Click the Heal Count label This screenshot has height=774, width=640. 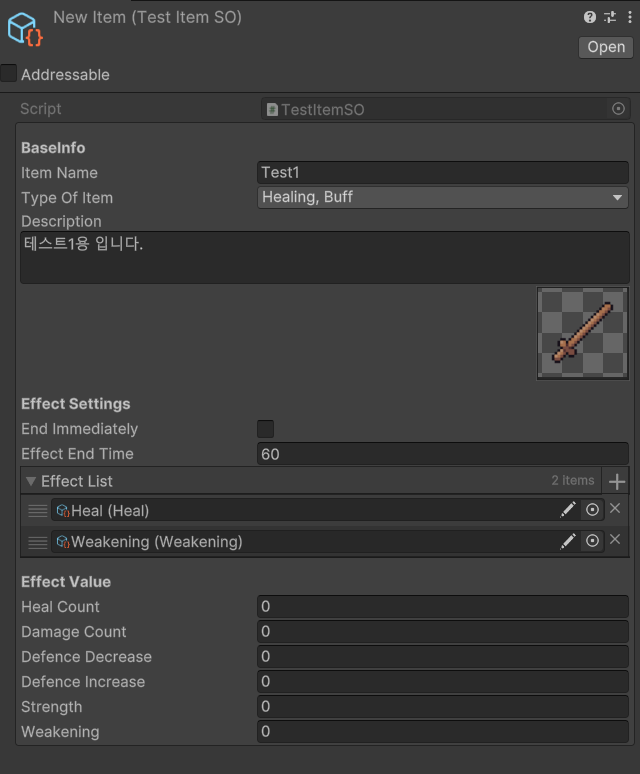coord(60,607)
